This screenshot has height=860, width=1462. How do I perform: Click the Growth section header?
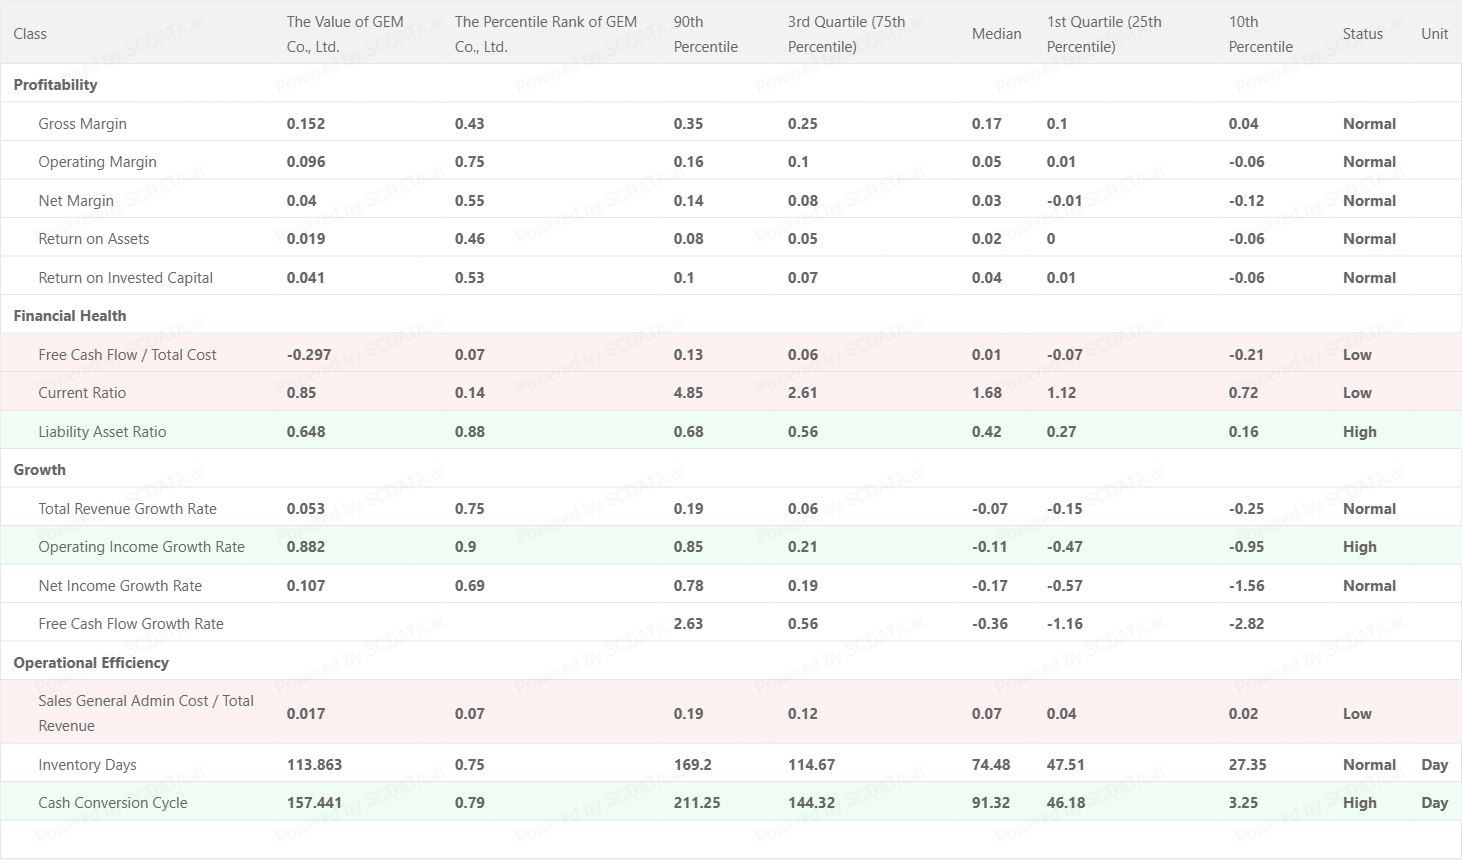tap(40, 470)
